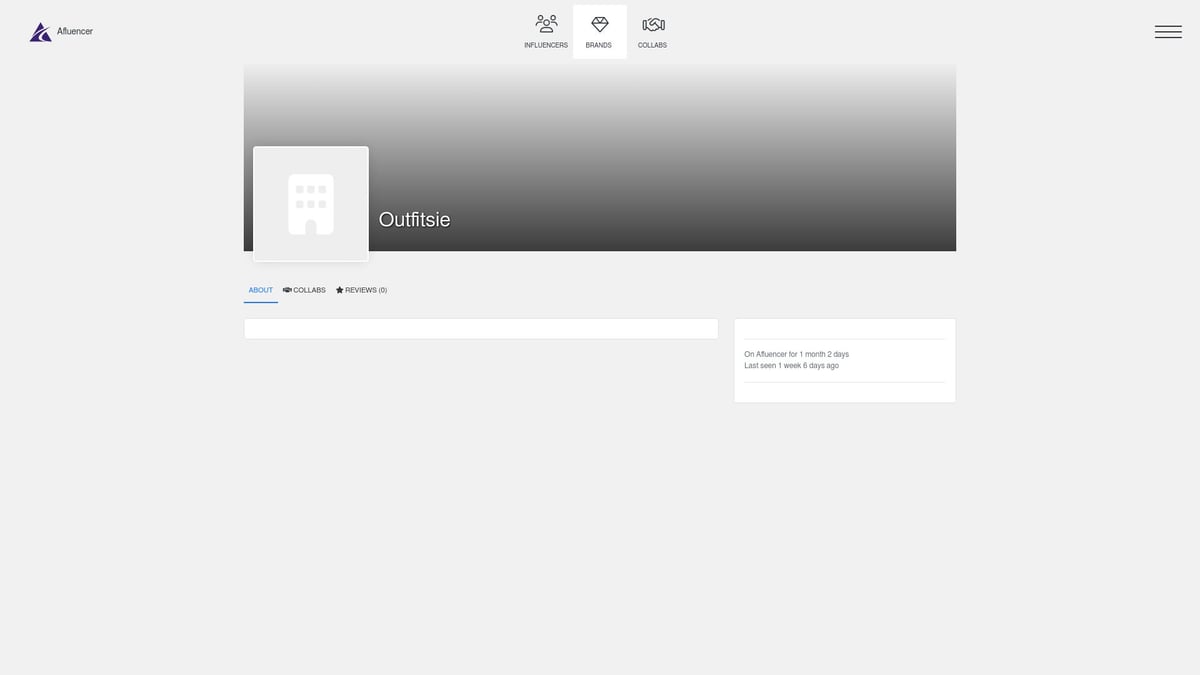The width and height of the screenshot is (1200, 675).
Task: Click the "Last seen 1 week 6 days ago" text
Action: point(791,366)
